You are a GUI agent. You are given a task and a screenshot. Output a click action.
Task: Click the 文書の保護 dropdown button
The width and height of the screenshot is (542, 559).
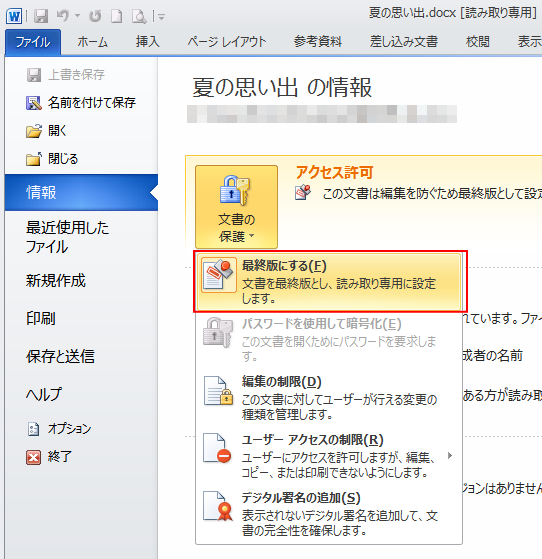coord(236,207)
